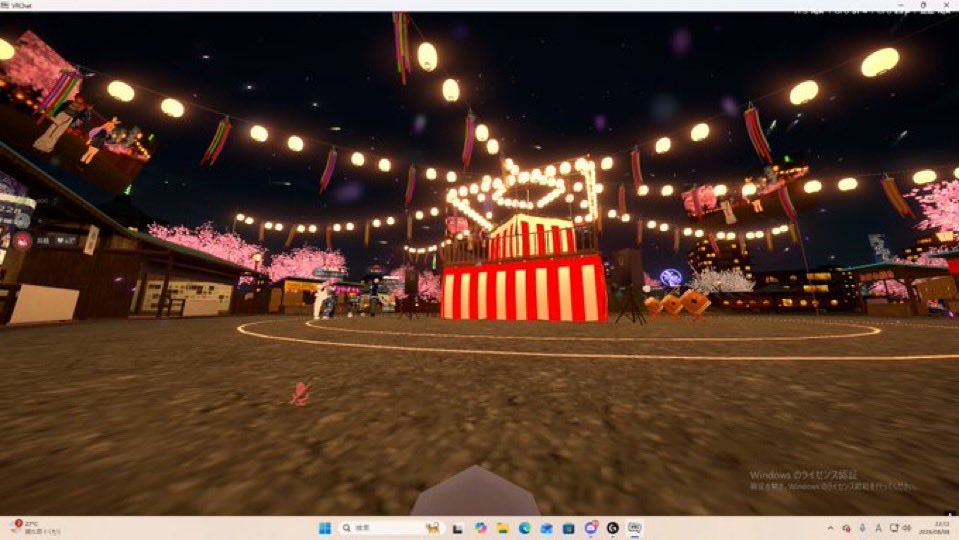
Task: Select the VRChat icon on the taskbar
Action: click(635, 528)
